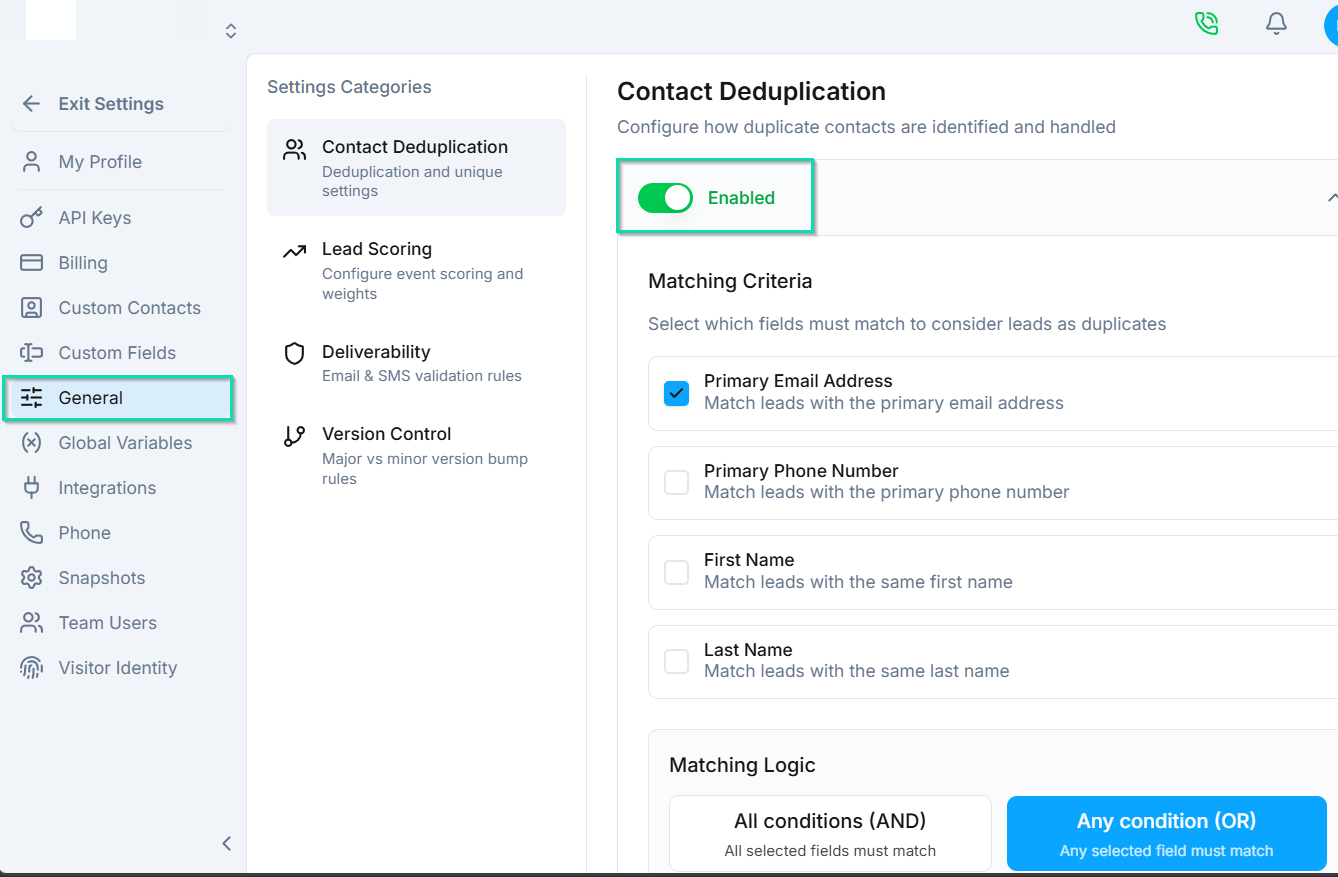1338x877 pixels.
Task: Click the Lead Scoring trend arrow icon
Action: (294, 252)
